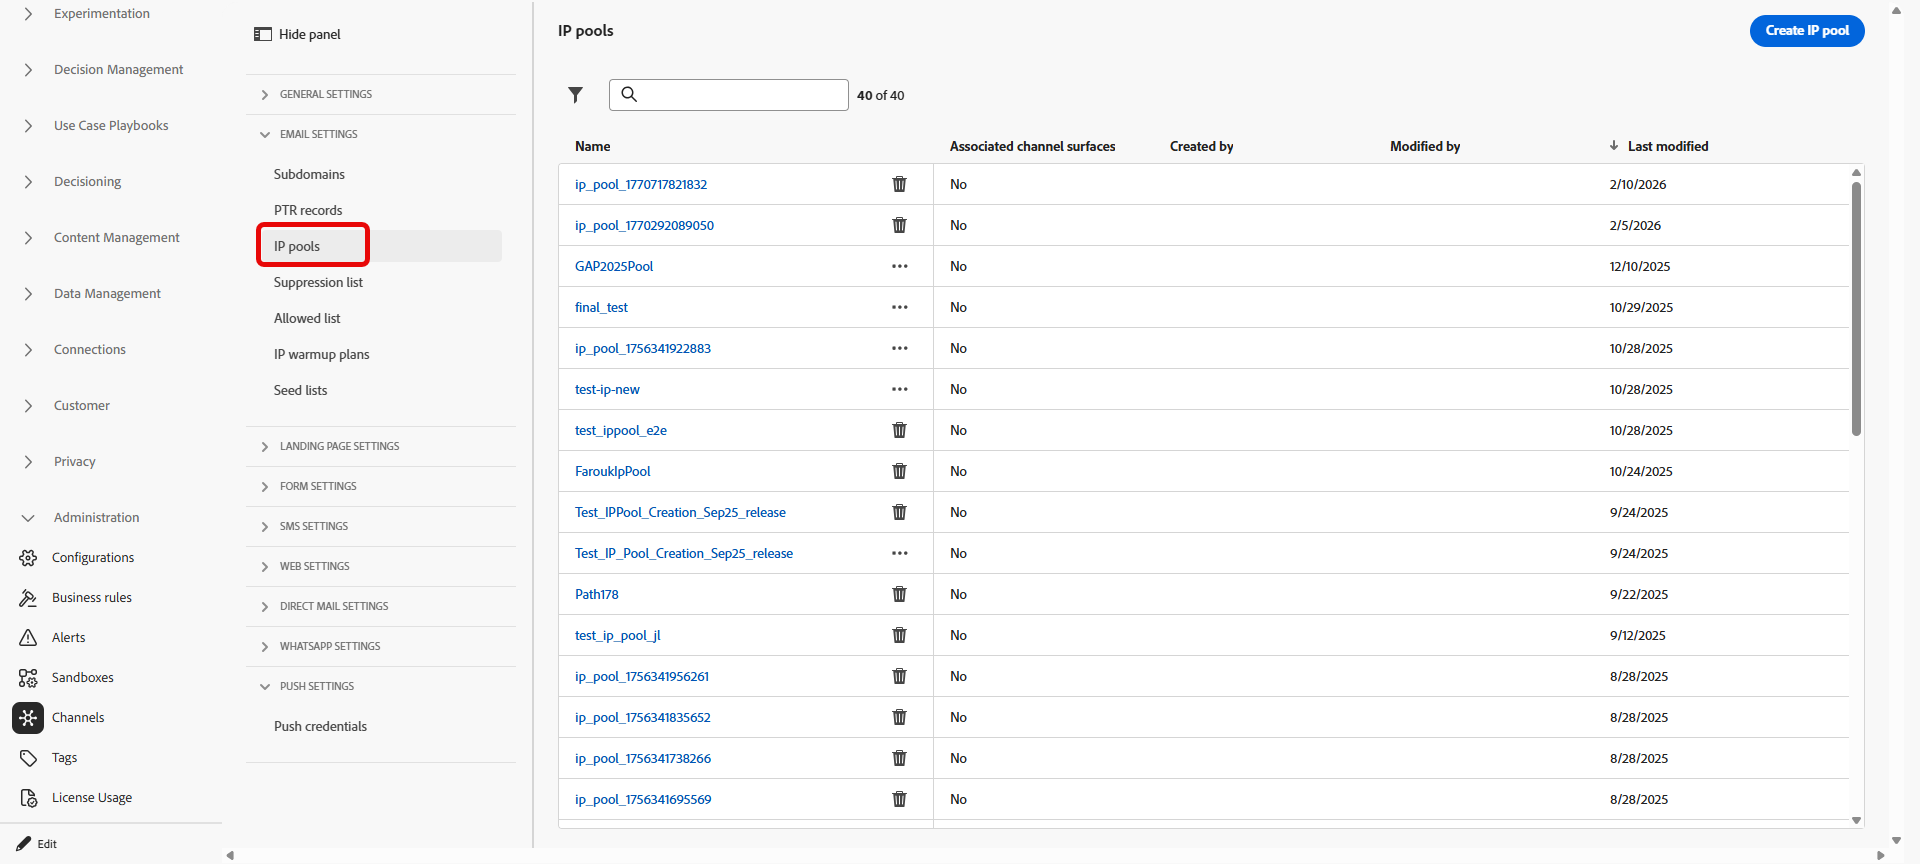Click trash icon for FaroukIpPool
The image size is (1920, 864).
899,471
